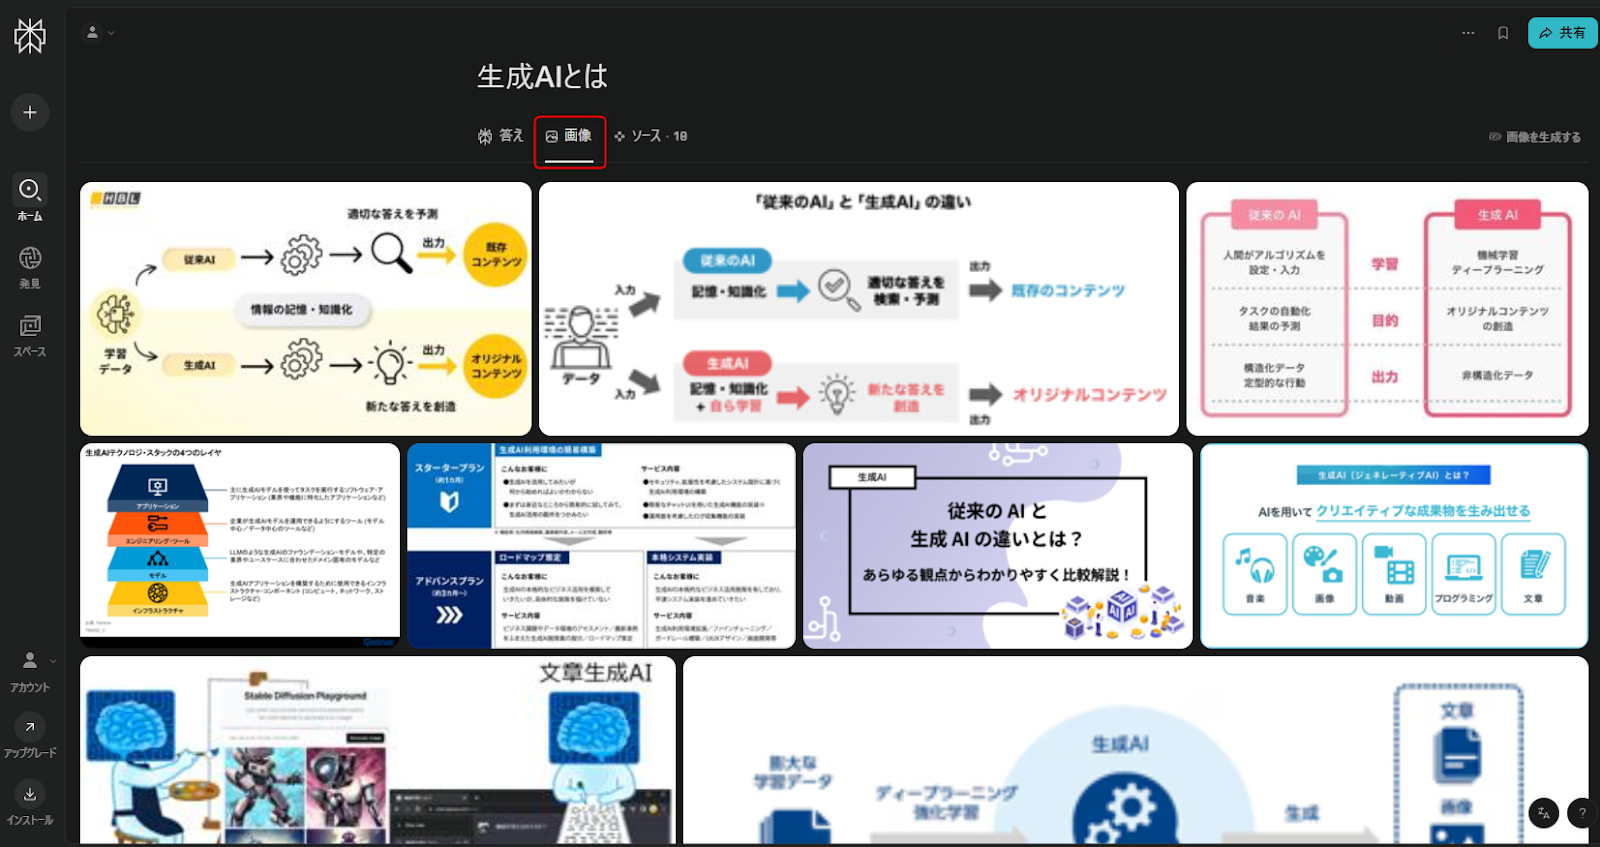Open the three-dot more options menu
The width and height of the screenshot is (1600, 847).
[1468, 33]
